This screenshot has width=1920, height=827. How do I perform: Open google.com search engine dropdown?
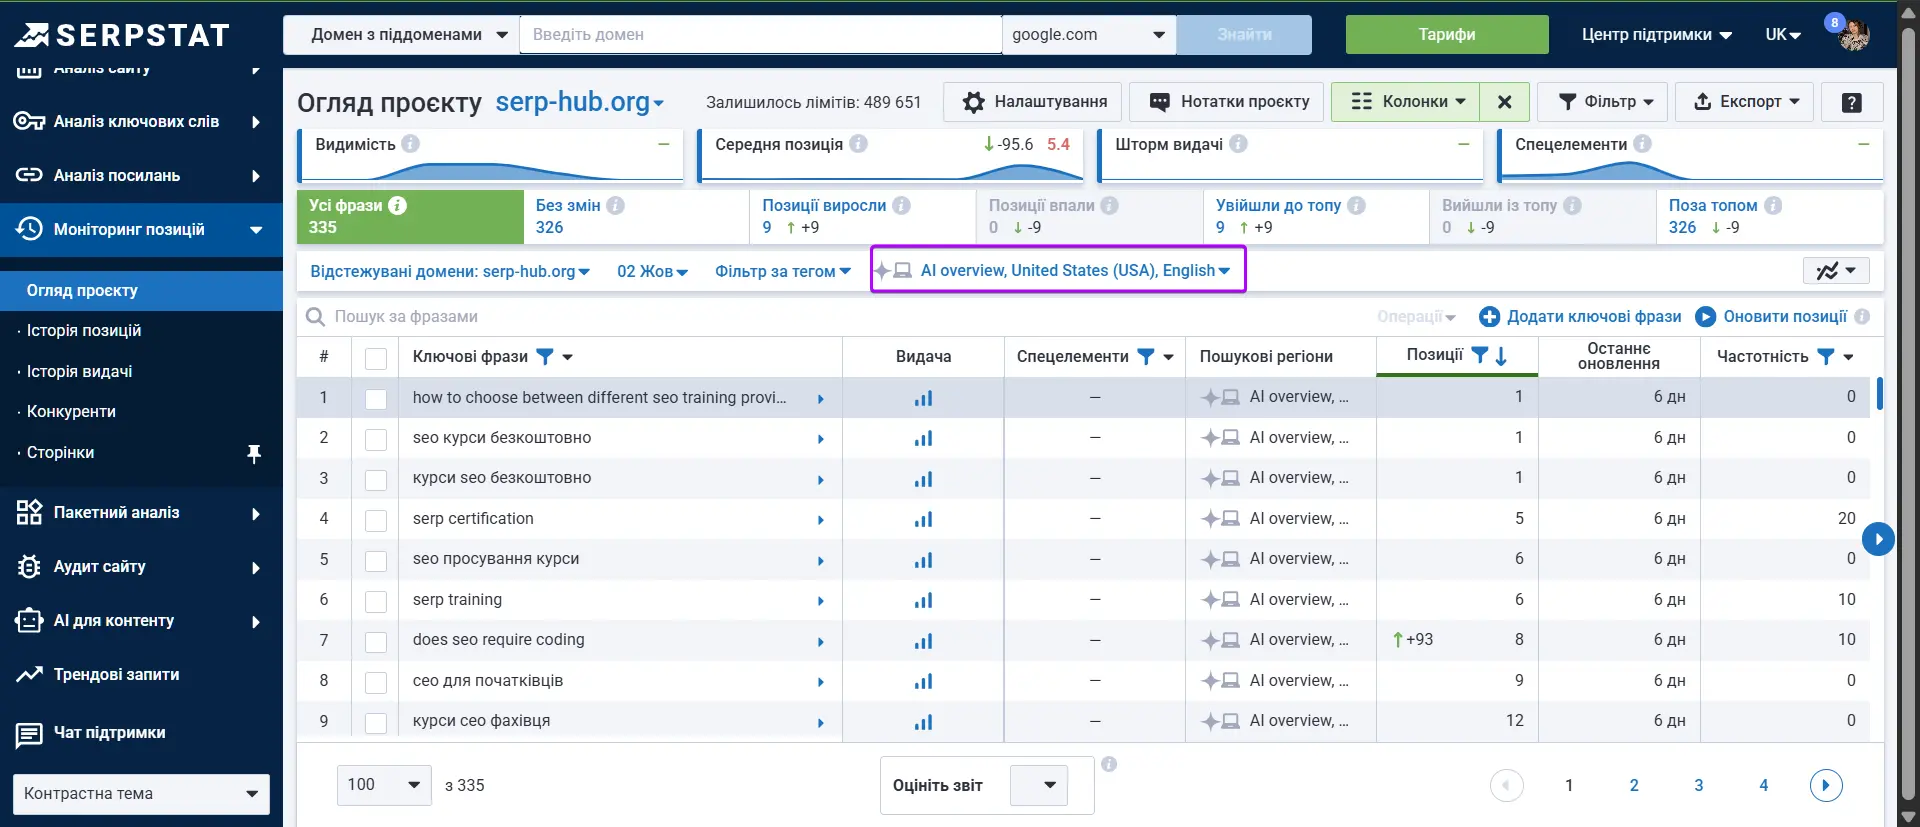coord(1089,35)
